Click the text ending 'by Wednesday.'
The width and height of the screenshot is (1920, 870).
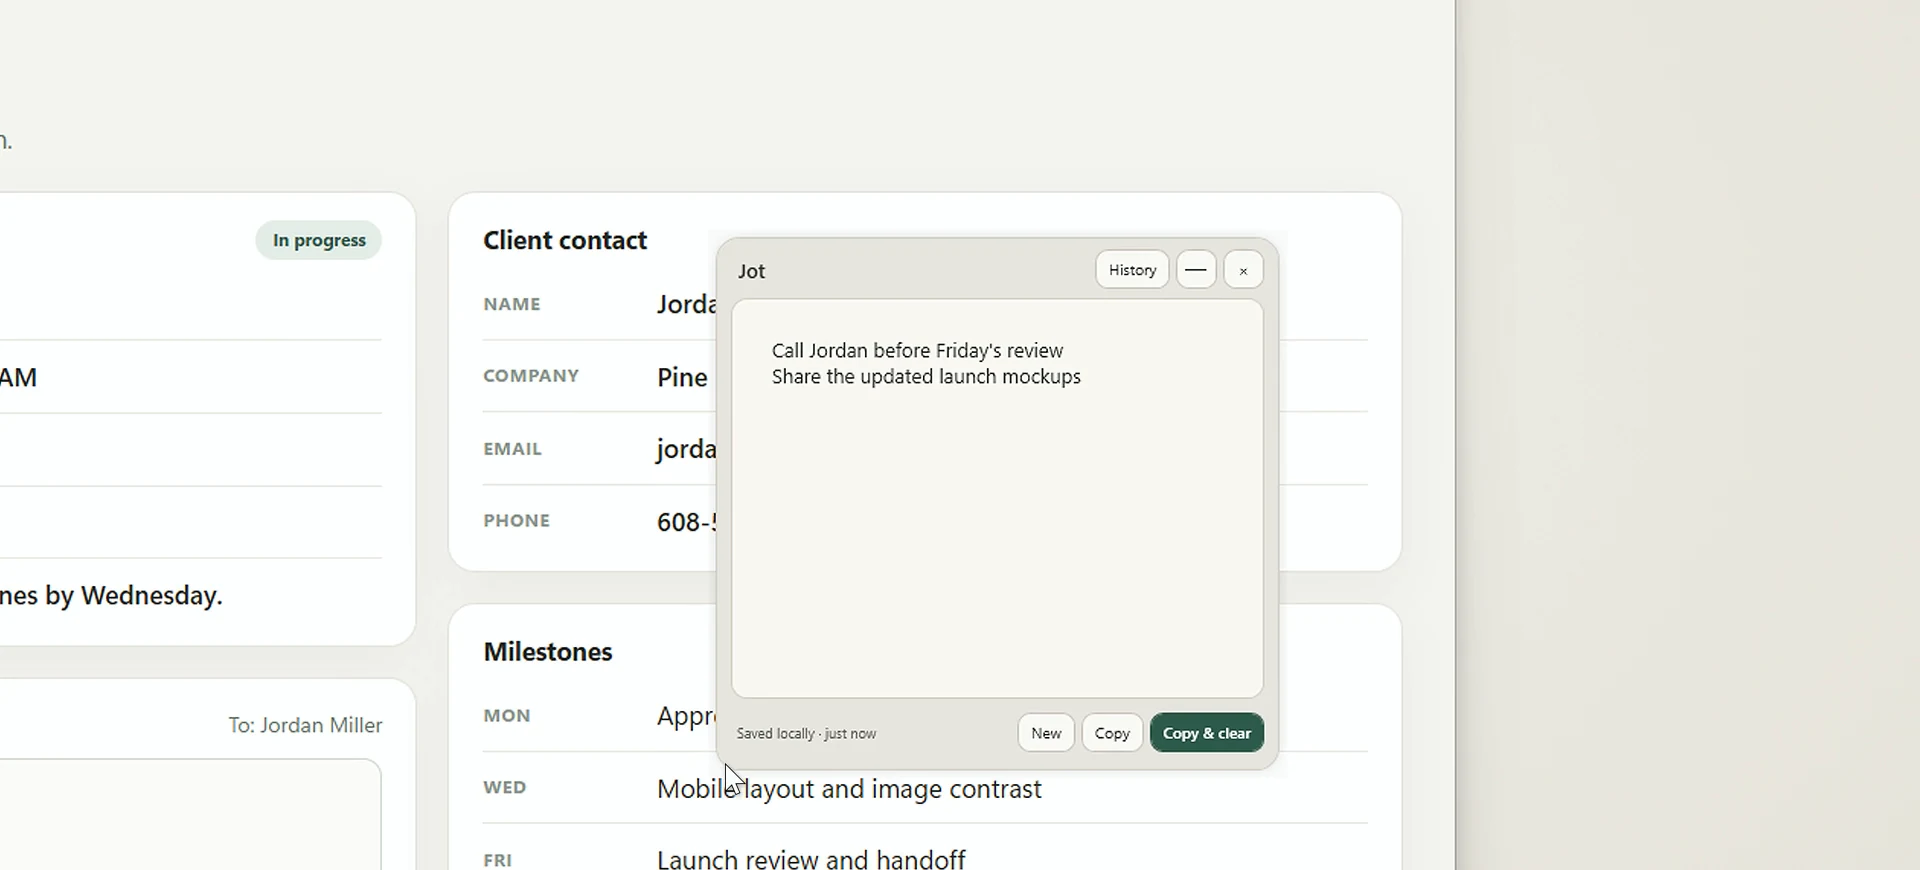[111, 595]
